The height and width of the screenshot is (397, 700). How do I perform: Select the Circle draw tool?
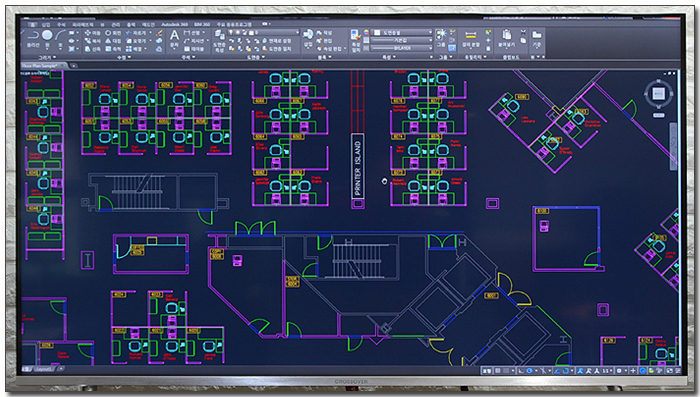tap(47, 35)
